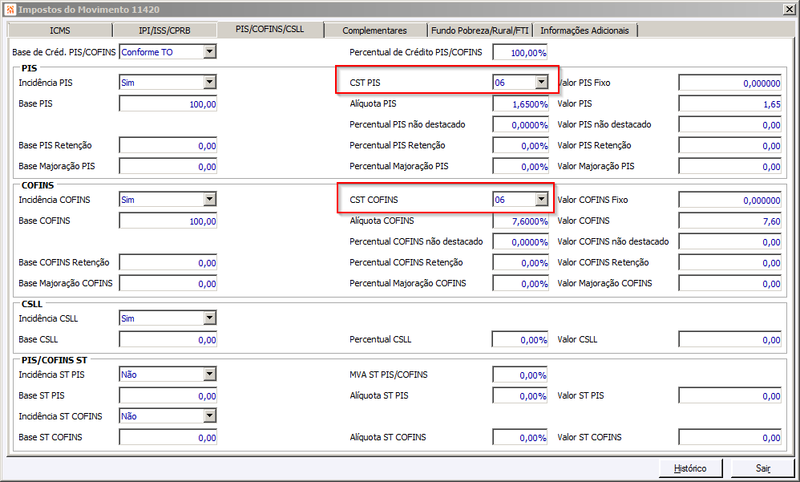
Task: Open the Incidência ST PIS dropdown
Action: 210,374
